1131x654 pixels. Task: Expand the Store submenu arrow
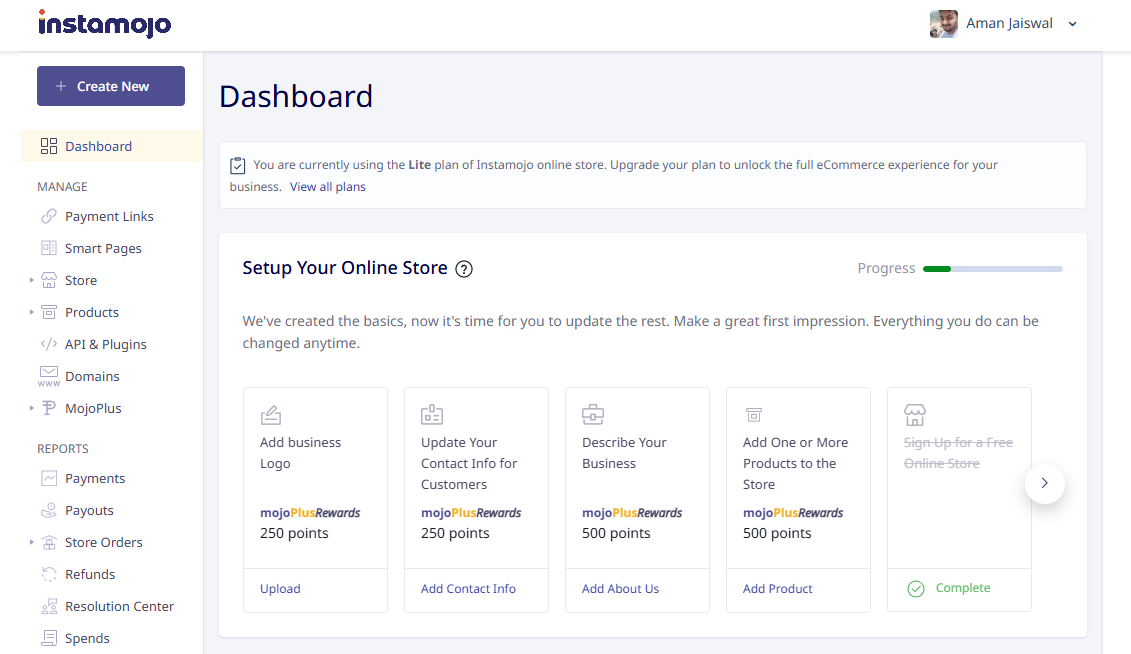31,280
